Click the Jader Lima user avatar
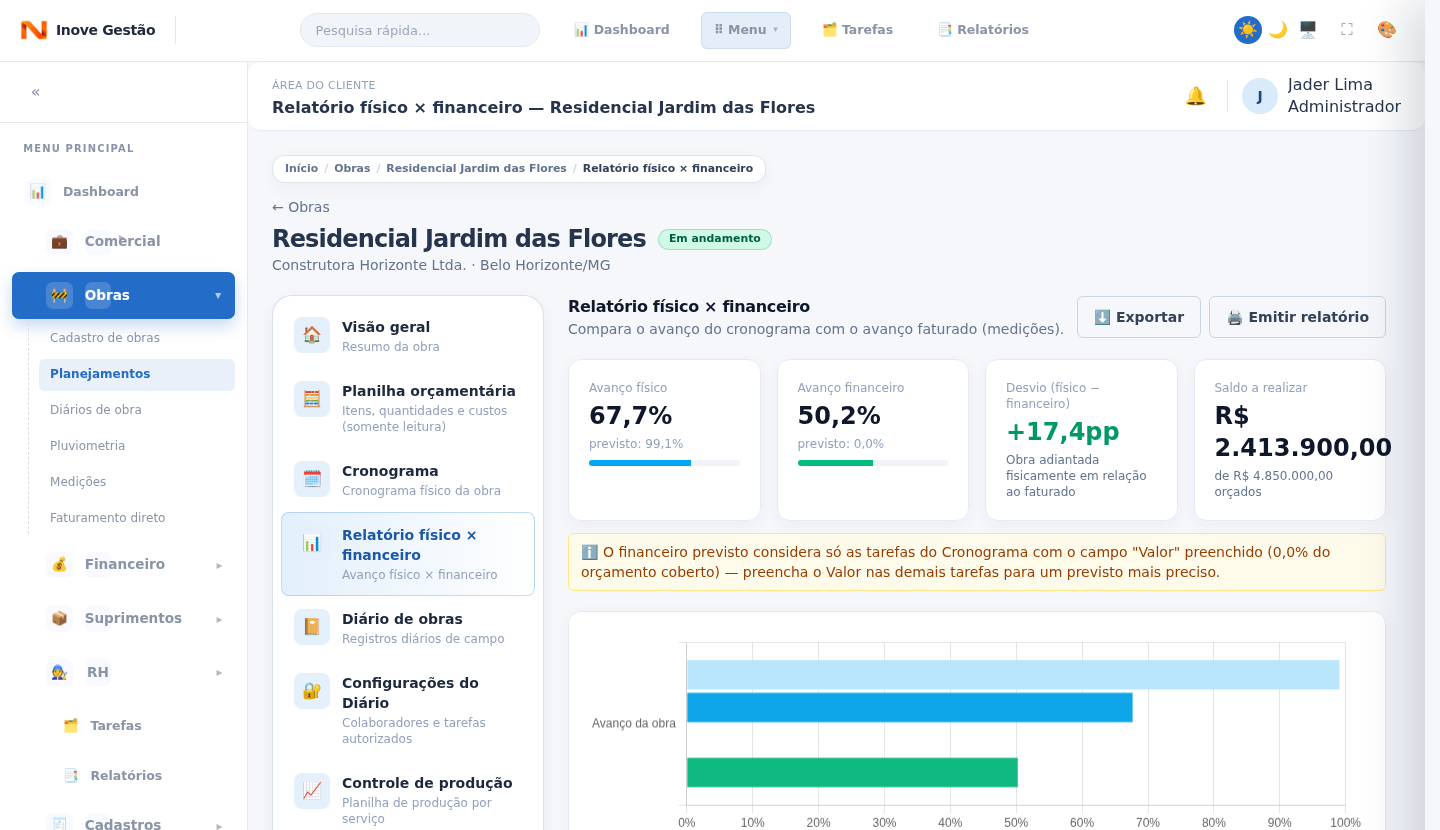The width and height of the screenshot is (1440, 830). pyautogui.click(x=1260, y=96)
